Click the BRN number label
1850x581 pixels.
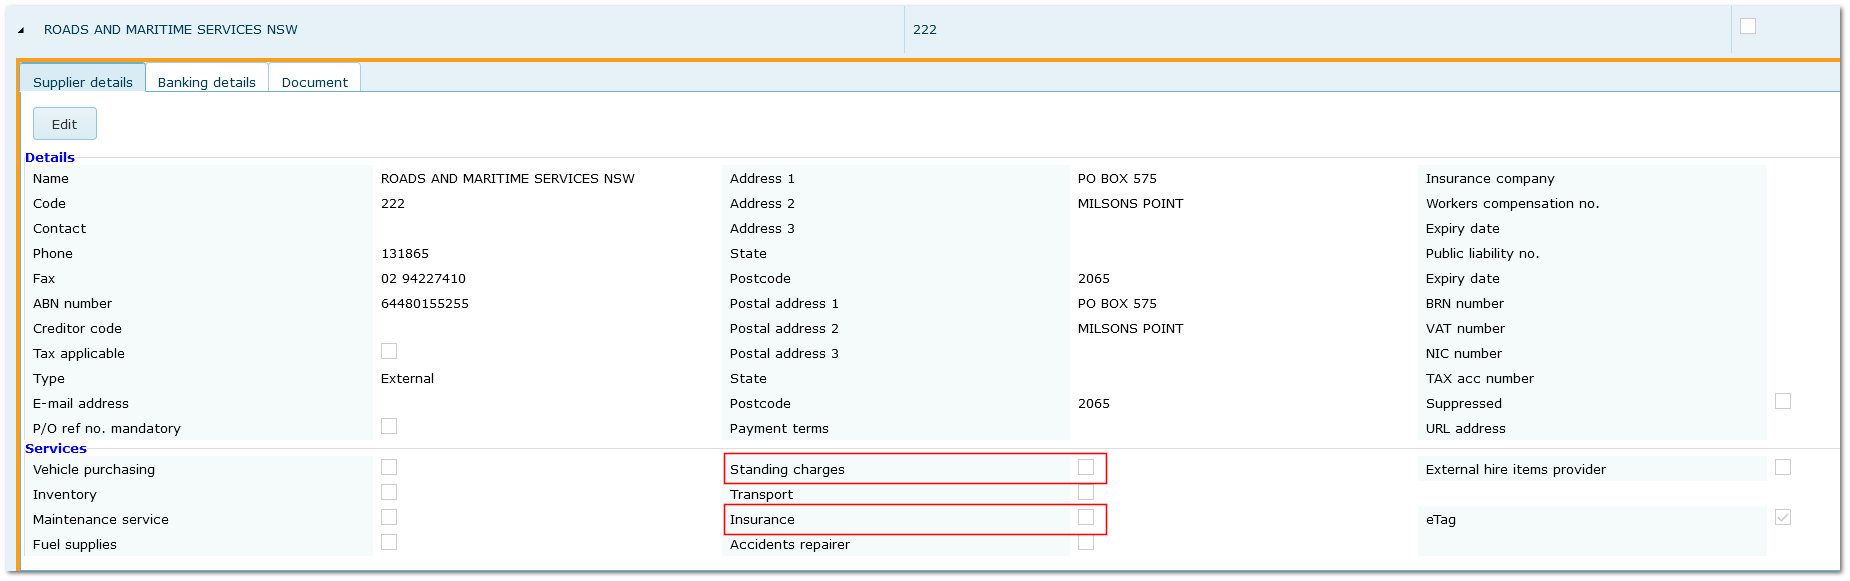click(1465, 304)
